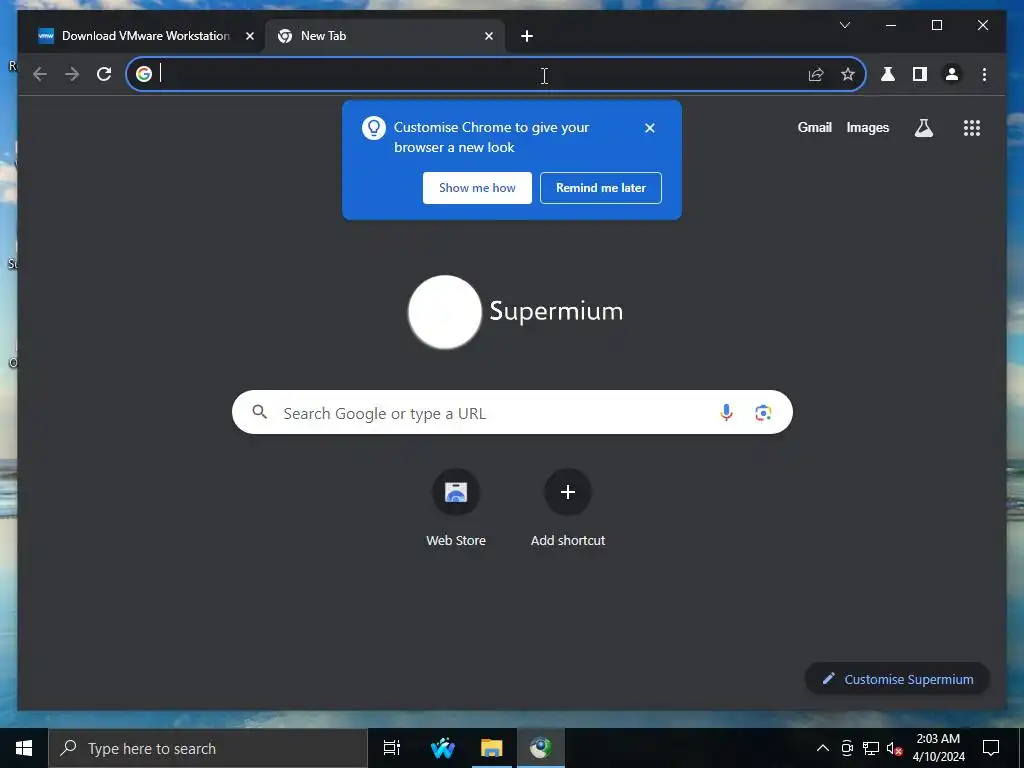Screen dimensions: 1024x768
Task: Launch the blue W app on taskbar
Action: click(x=443, y=748)
